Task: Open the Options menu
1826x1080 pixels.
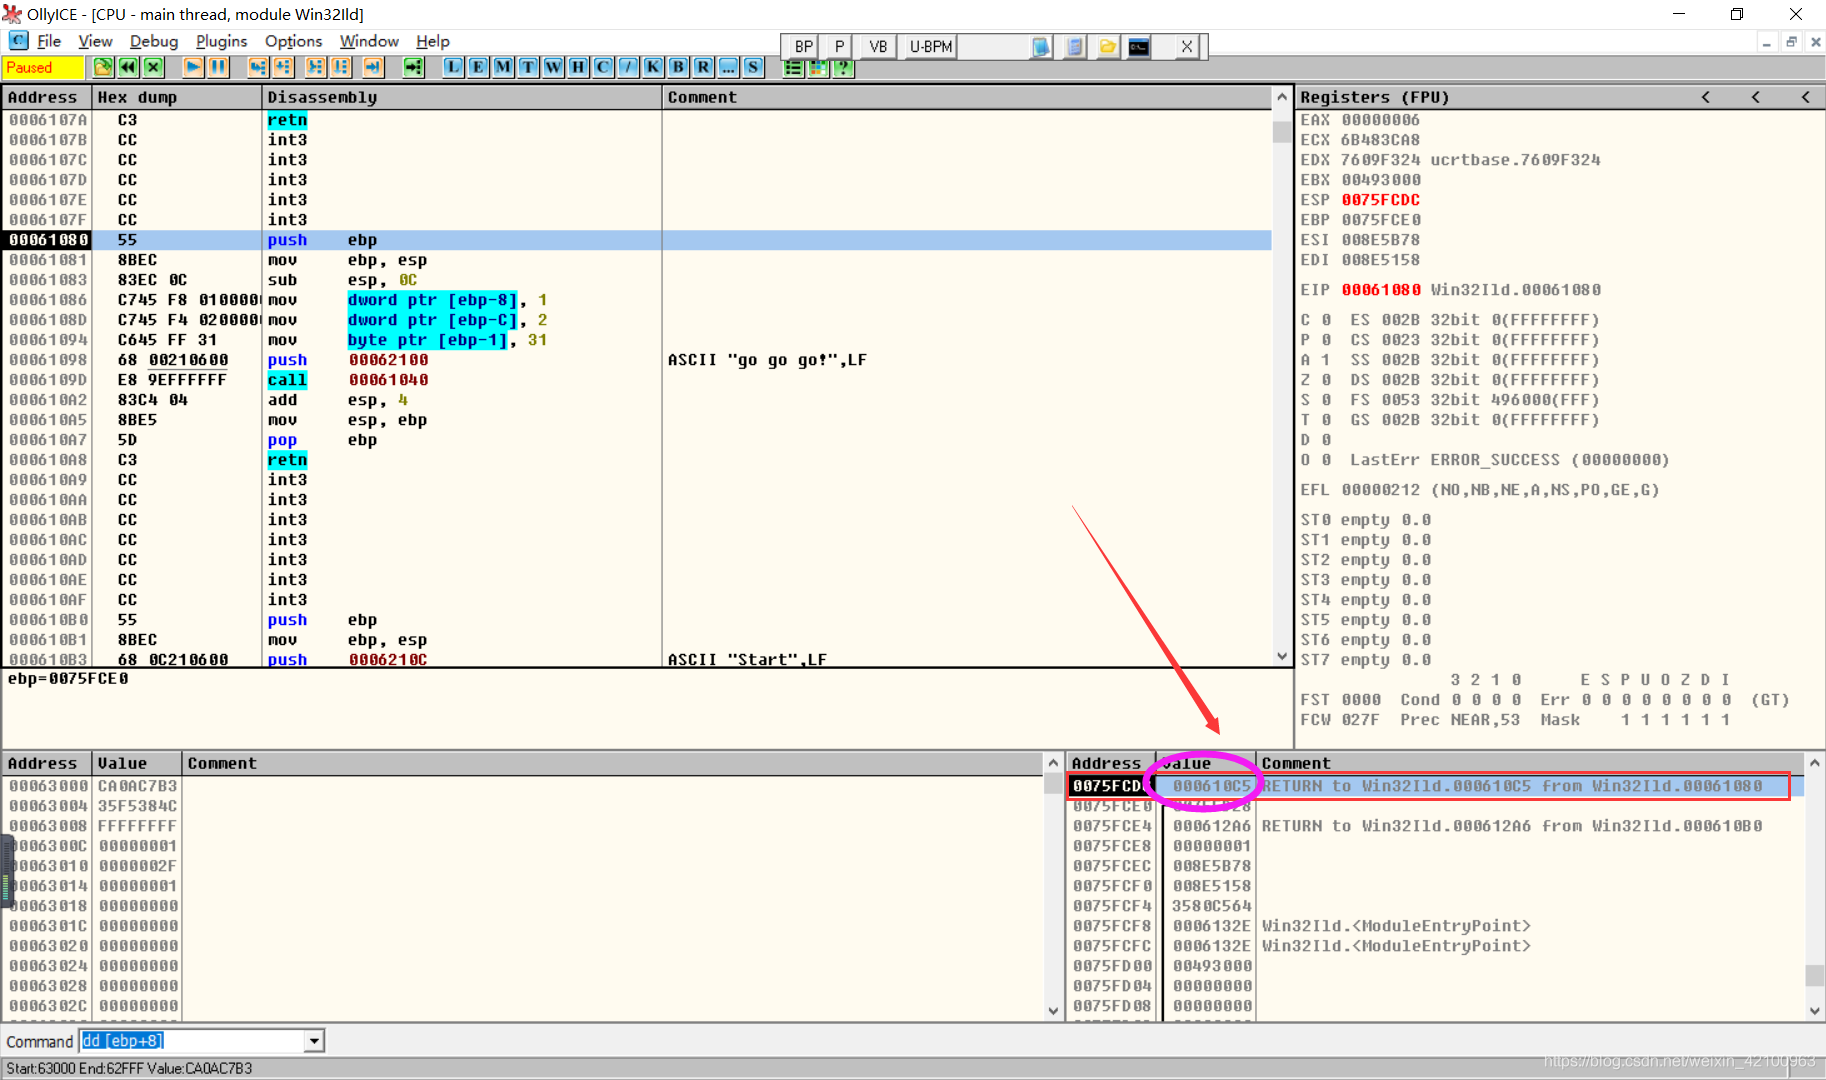Action: point(293,41)
